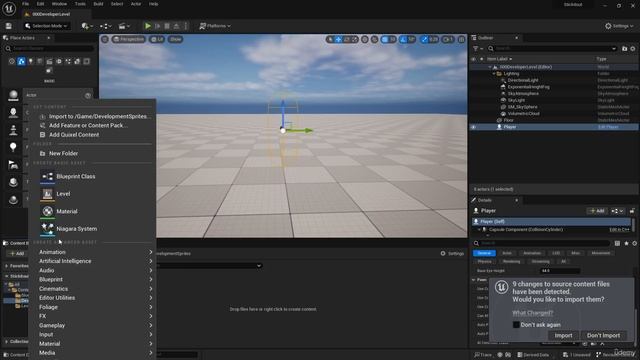Collapse the Lighting folder in the Outliner
640x360 pixels.
click(x=494, y=74)
